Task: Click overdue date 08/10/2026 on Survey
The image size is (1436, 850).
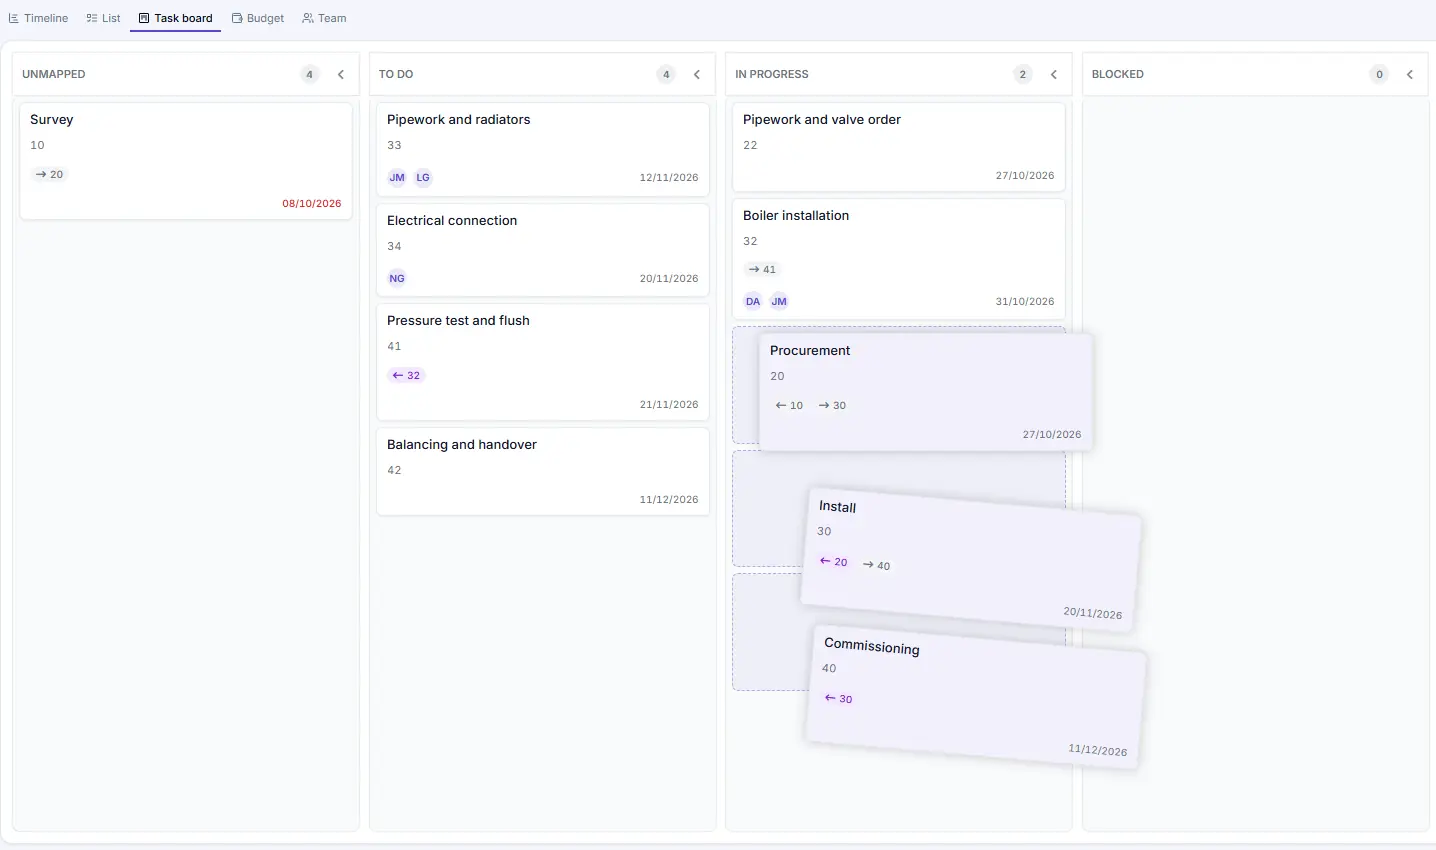Action: [x=312, y=203]
